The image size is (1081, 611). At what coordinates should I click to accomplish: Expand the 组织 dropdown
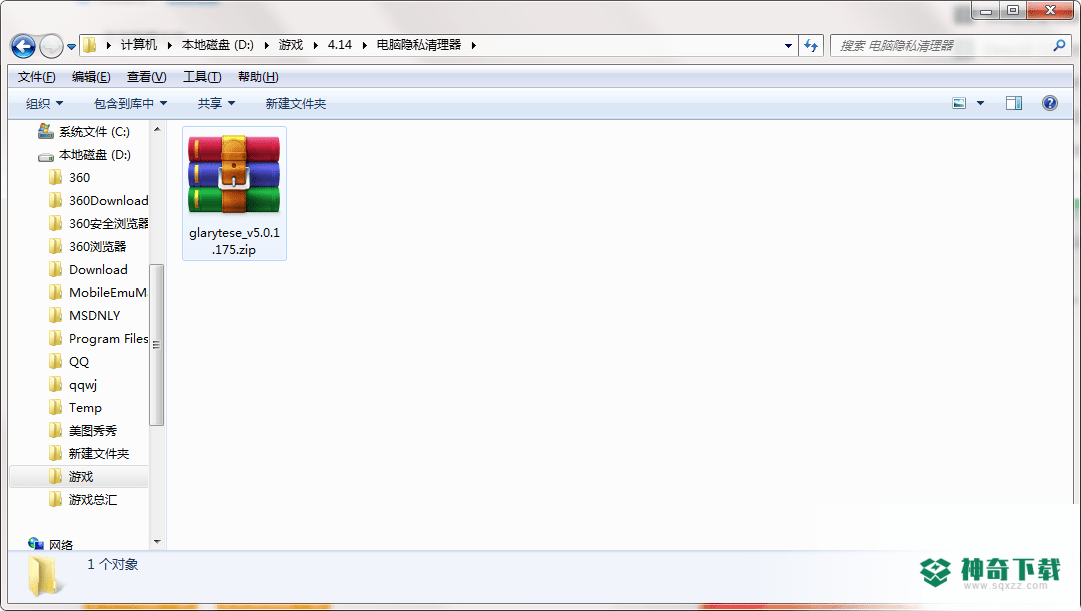point(44,103)
